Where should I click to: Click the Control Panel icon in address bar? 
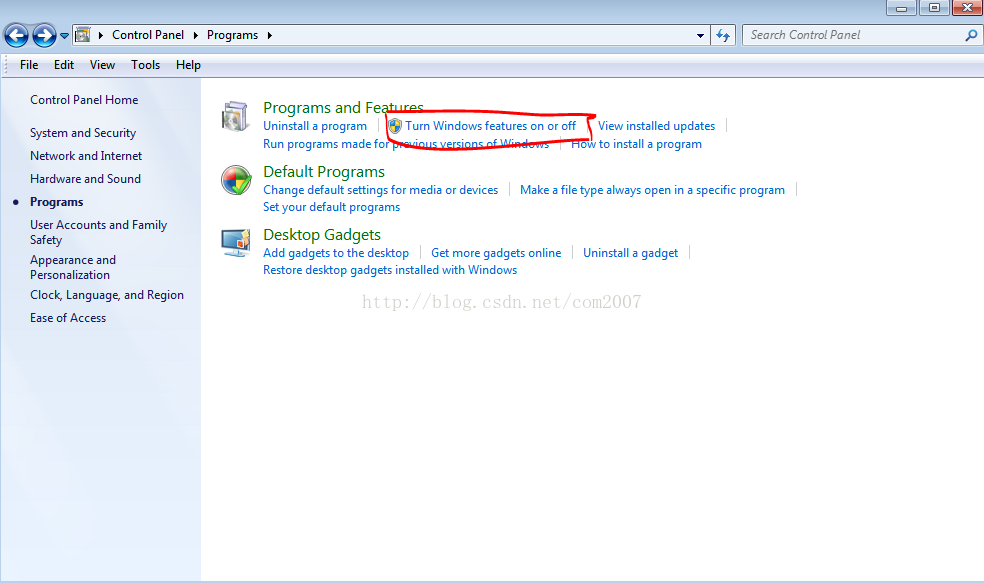[83, 35]
